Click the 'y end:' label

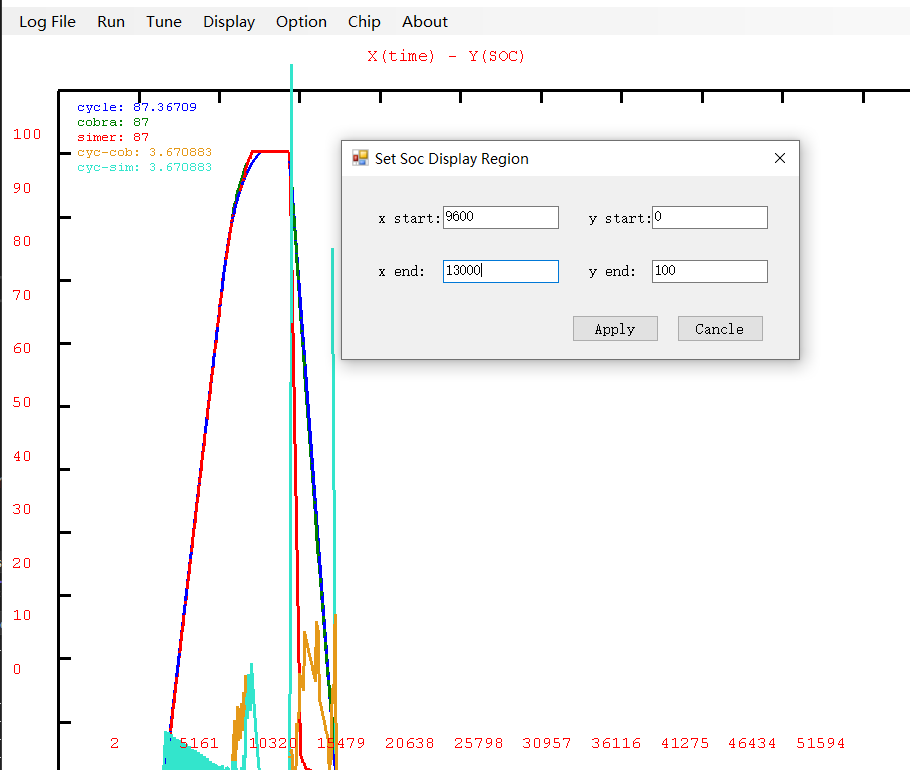point(612,272)
